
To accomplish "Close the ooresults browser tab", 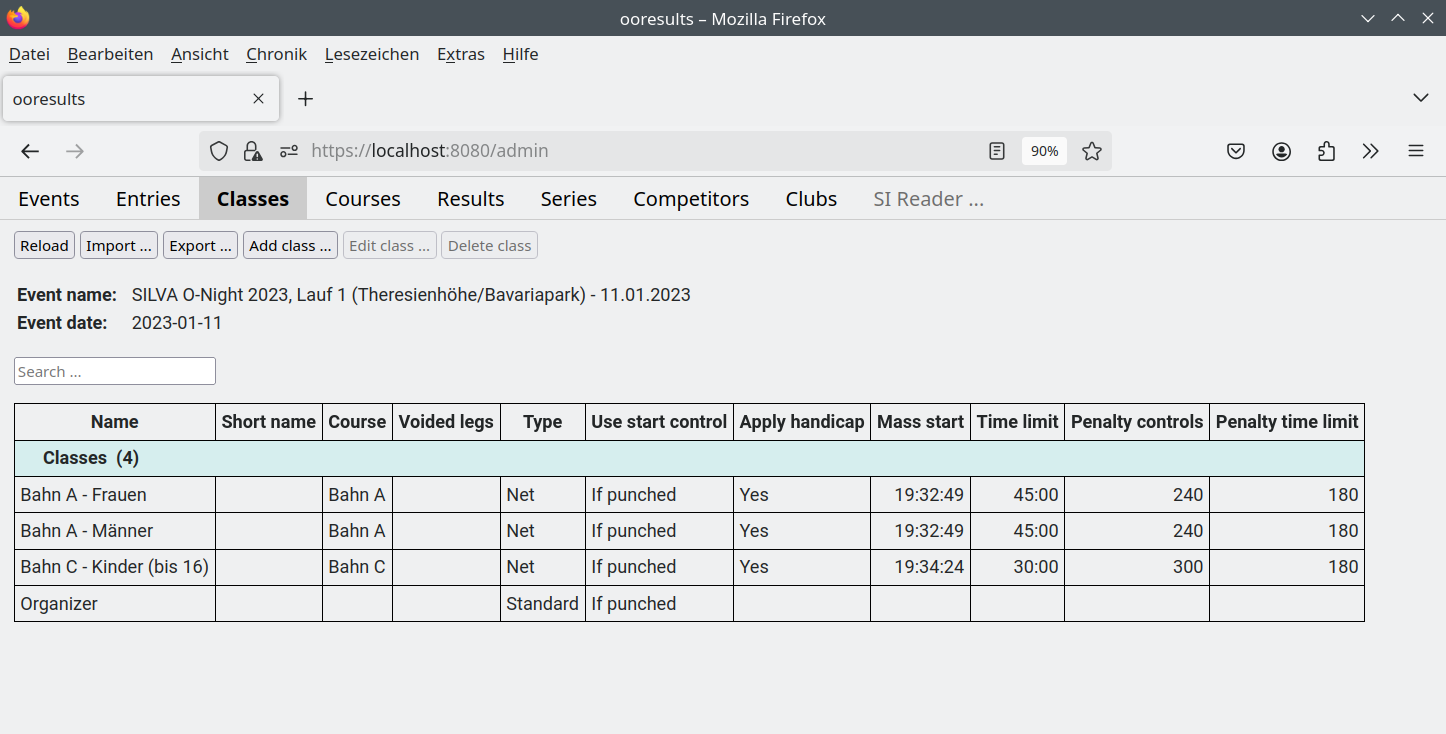I will coord(258,99).
